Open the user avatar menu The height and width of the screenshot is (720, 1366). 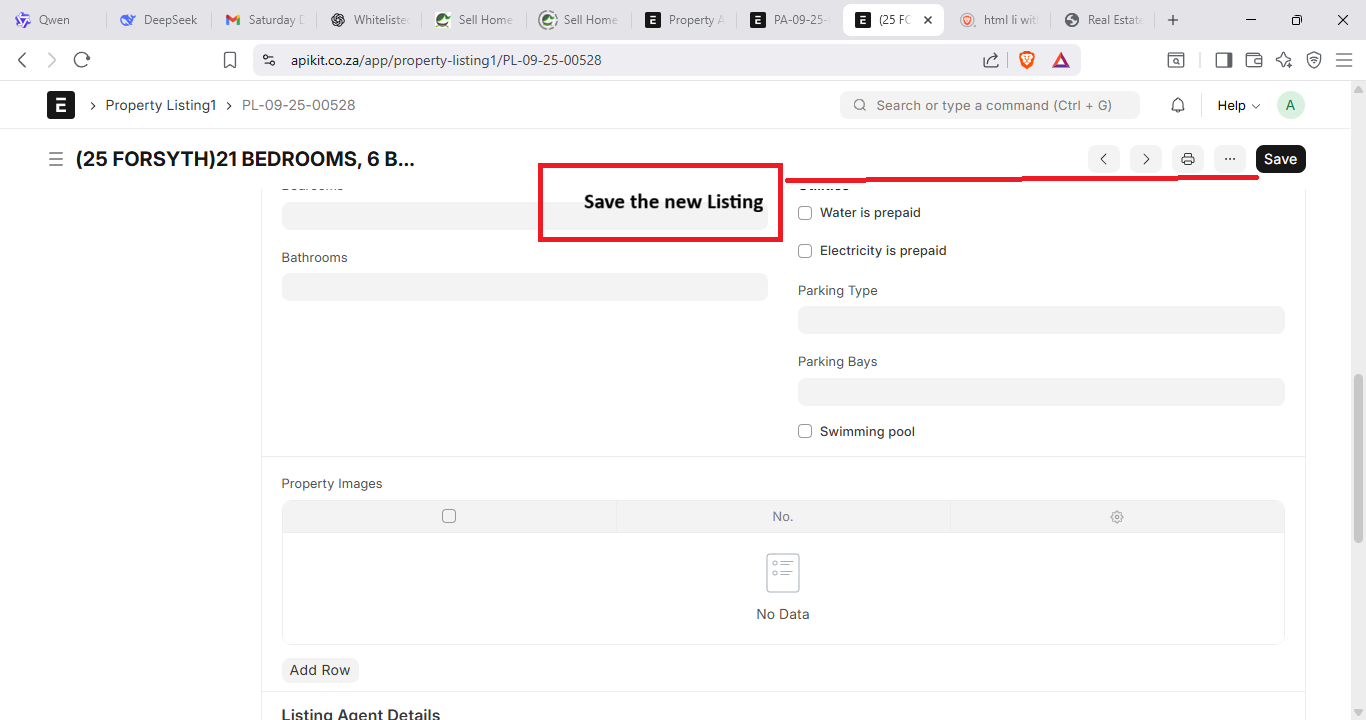coord(1290,105)
